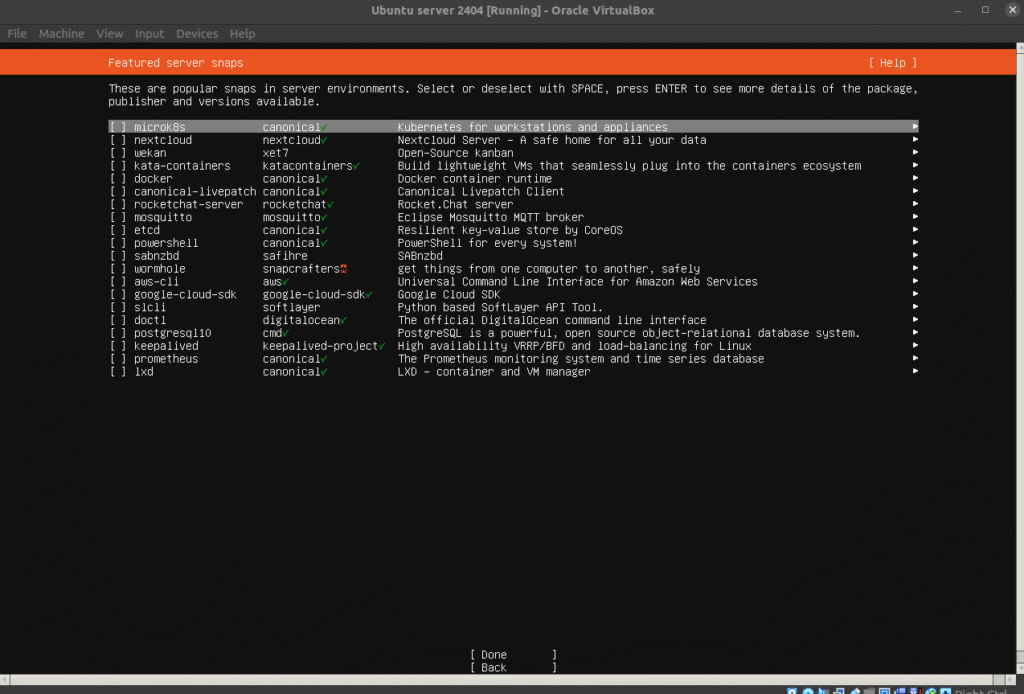The image size is (1024, 694).
Task: Open the Devices menu
Action: point(196,34)
